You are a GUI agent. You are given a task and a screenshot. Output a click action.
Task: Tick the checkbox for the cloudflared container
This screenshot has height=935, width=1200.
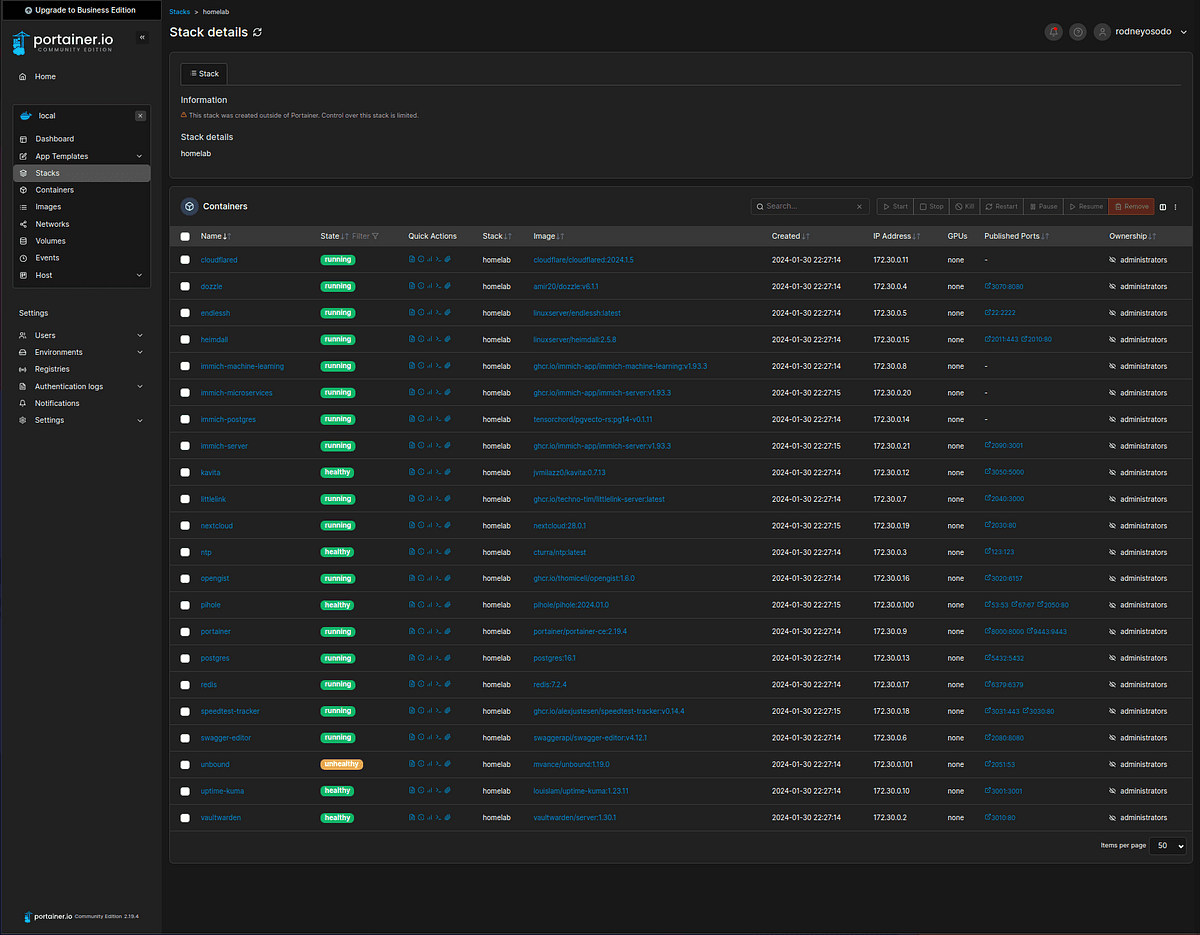185,260
